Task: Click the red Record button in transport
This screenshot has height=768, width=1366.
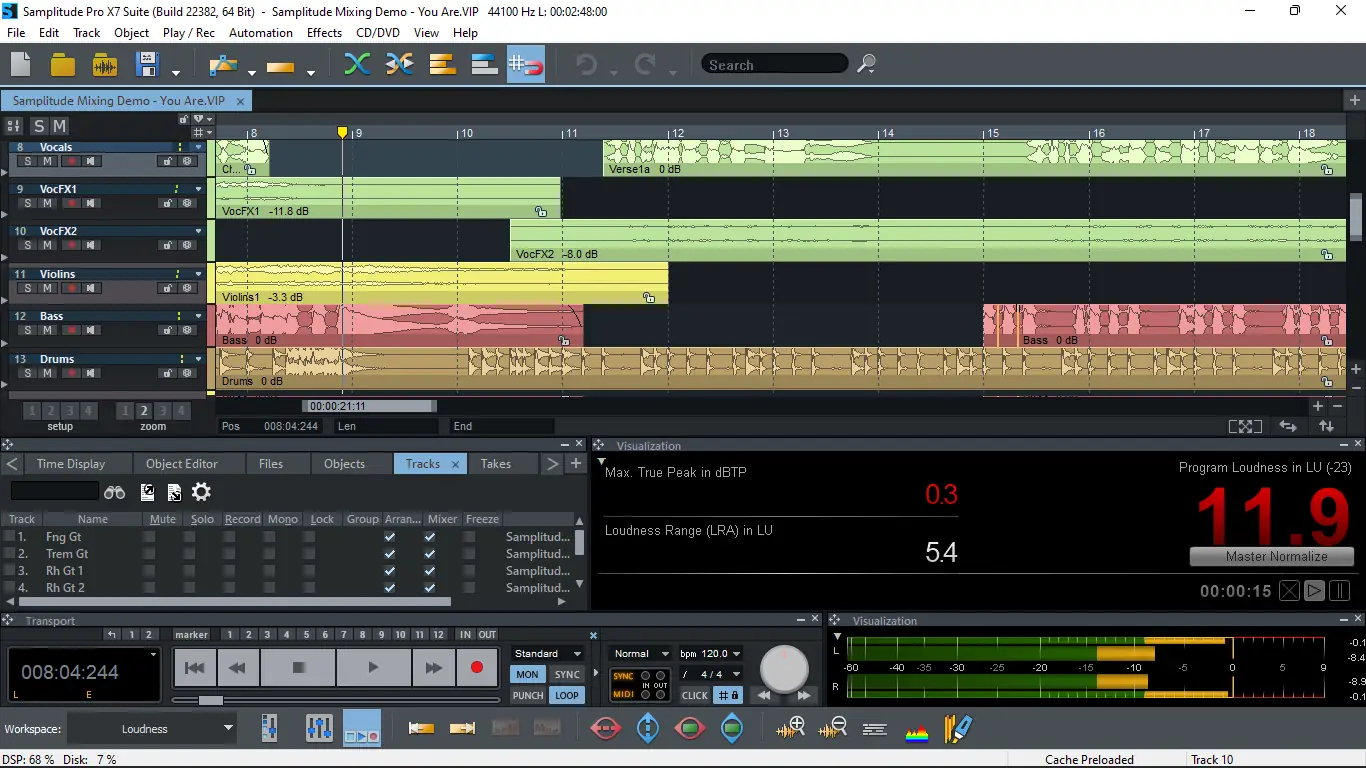Action: tap(477, 667)
